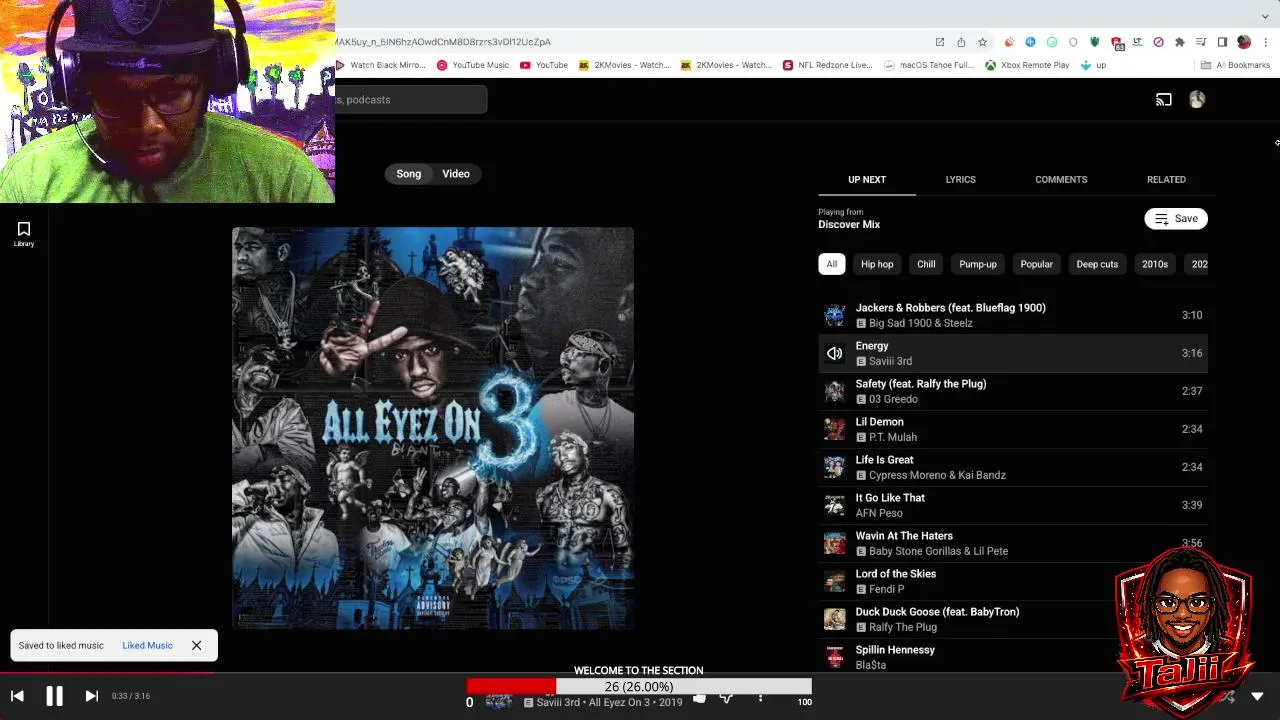Viewport: 1280px width, 720px height.
Task: Click the Lord of the Skies thumbnail
Action: pyautogui.click(x=834, y=581)
